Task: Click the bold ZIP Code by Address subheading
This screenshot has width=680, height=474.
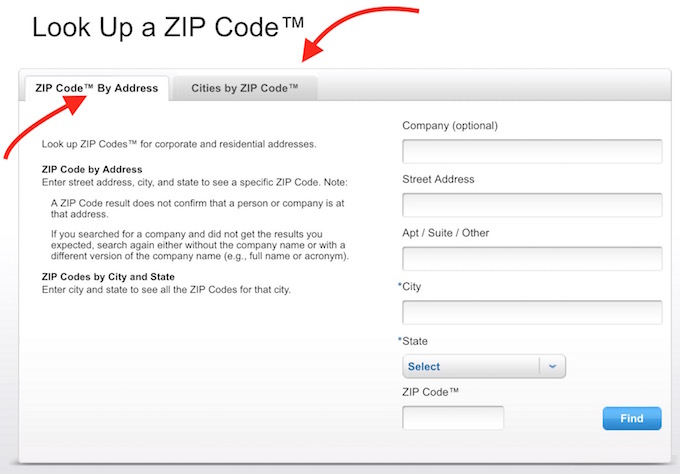Action: click(92, 170)
